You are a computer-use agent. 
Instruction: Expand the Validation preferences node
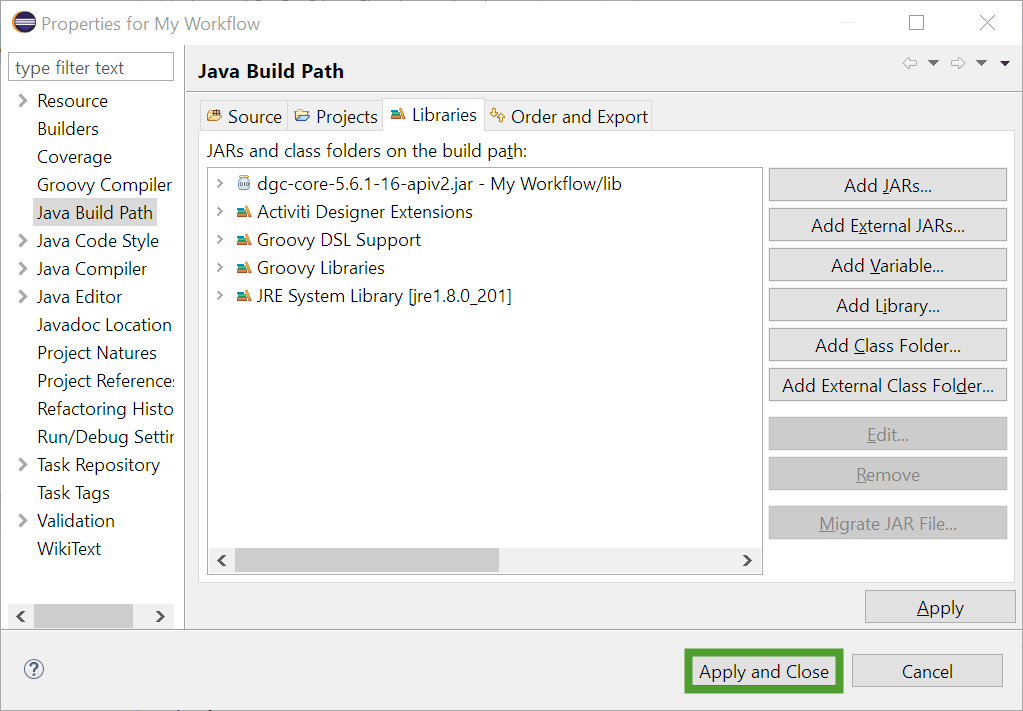(23, 521)
